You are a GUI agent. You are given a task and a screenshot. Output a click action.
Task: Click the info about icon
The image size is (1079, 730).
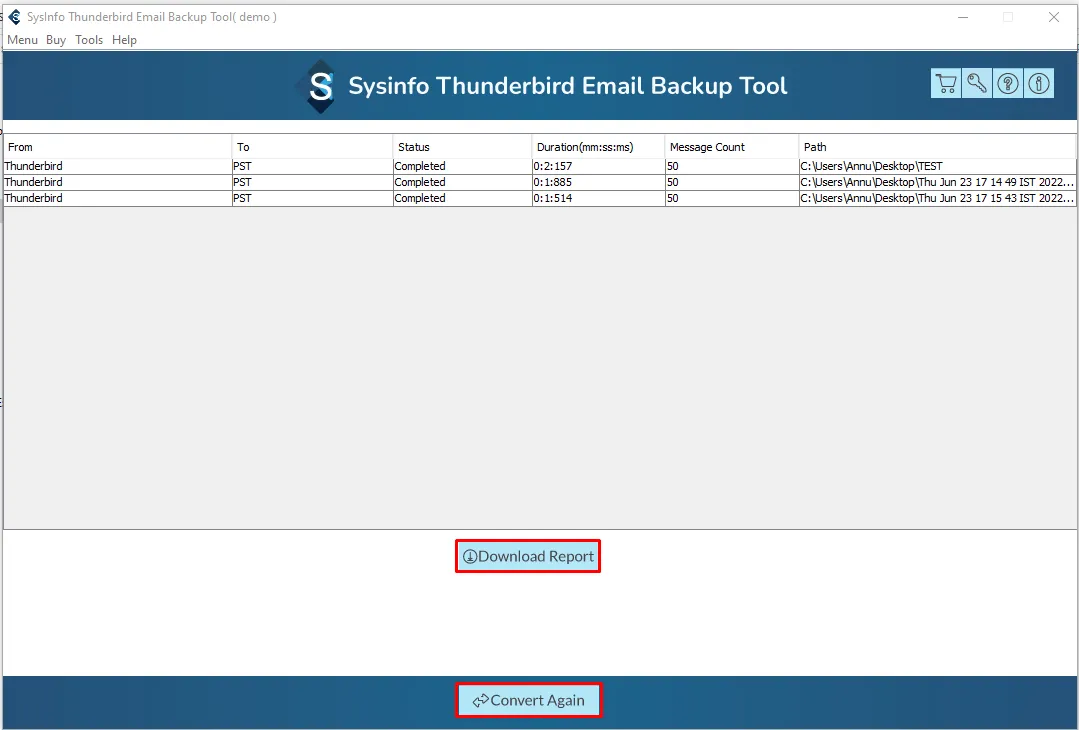click(1039, 83)
